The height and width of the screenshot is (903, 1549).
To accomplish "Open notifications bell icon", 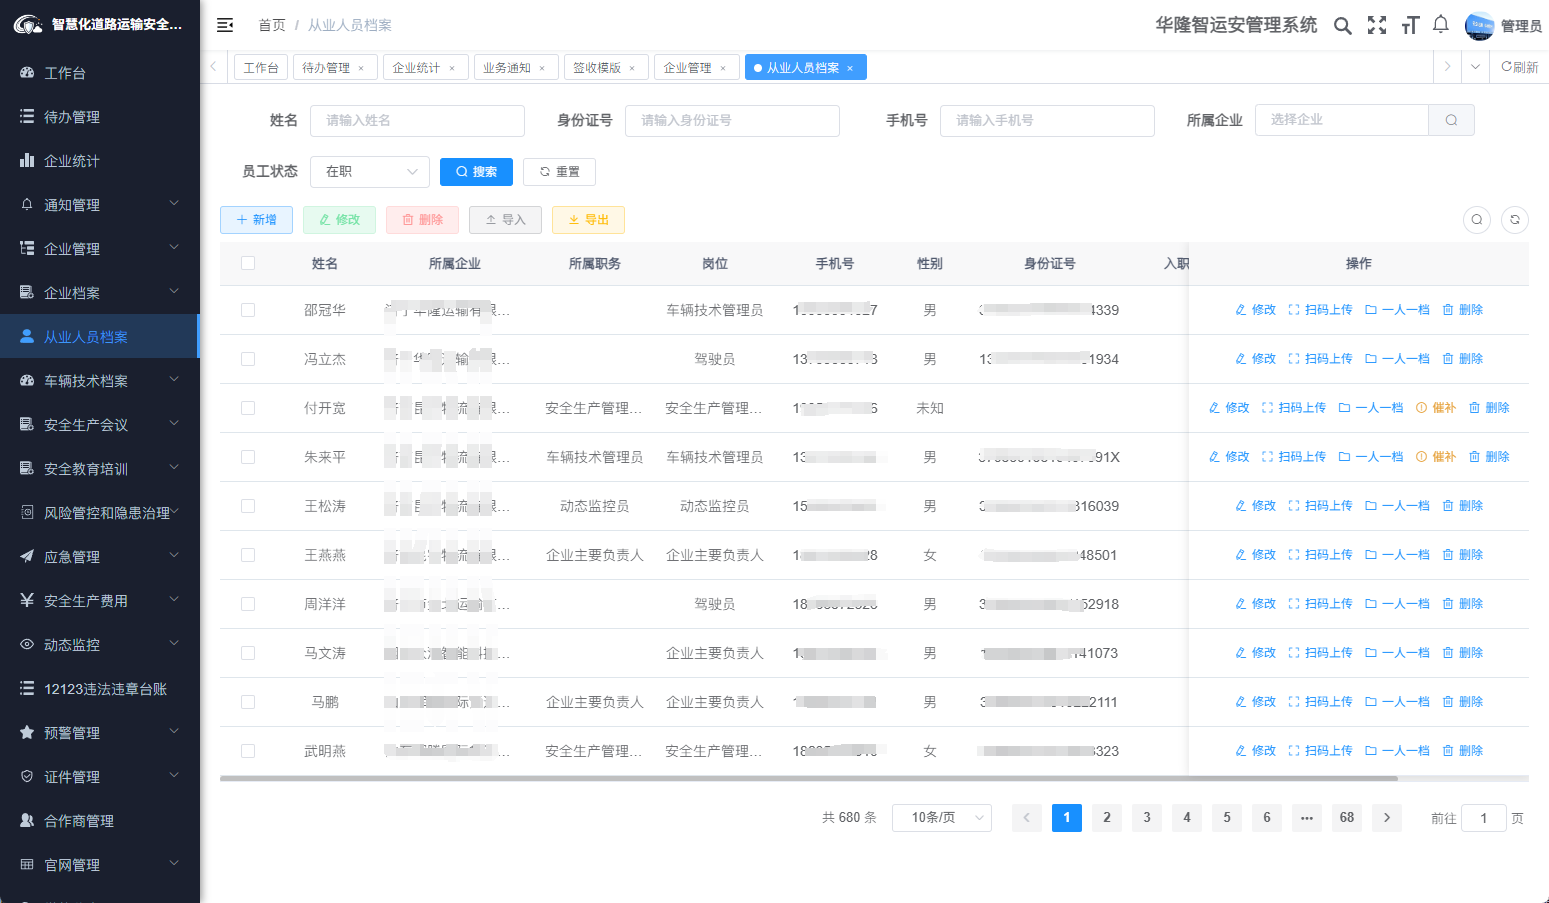I will pyautogui.click(x=1441, y=25).
